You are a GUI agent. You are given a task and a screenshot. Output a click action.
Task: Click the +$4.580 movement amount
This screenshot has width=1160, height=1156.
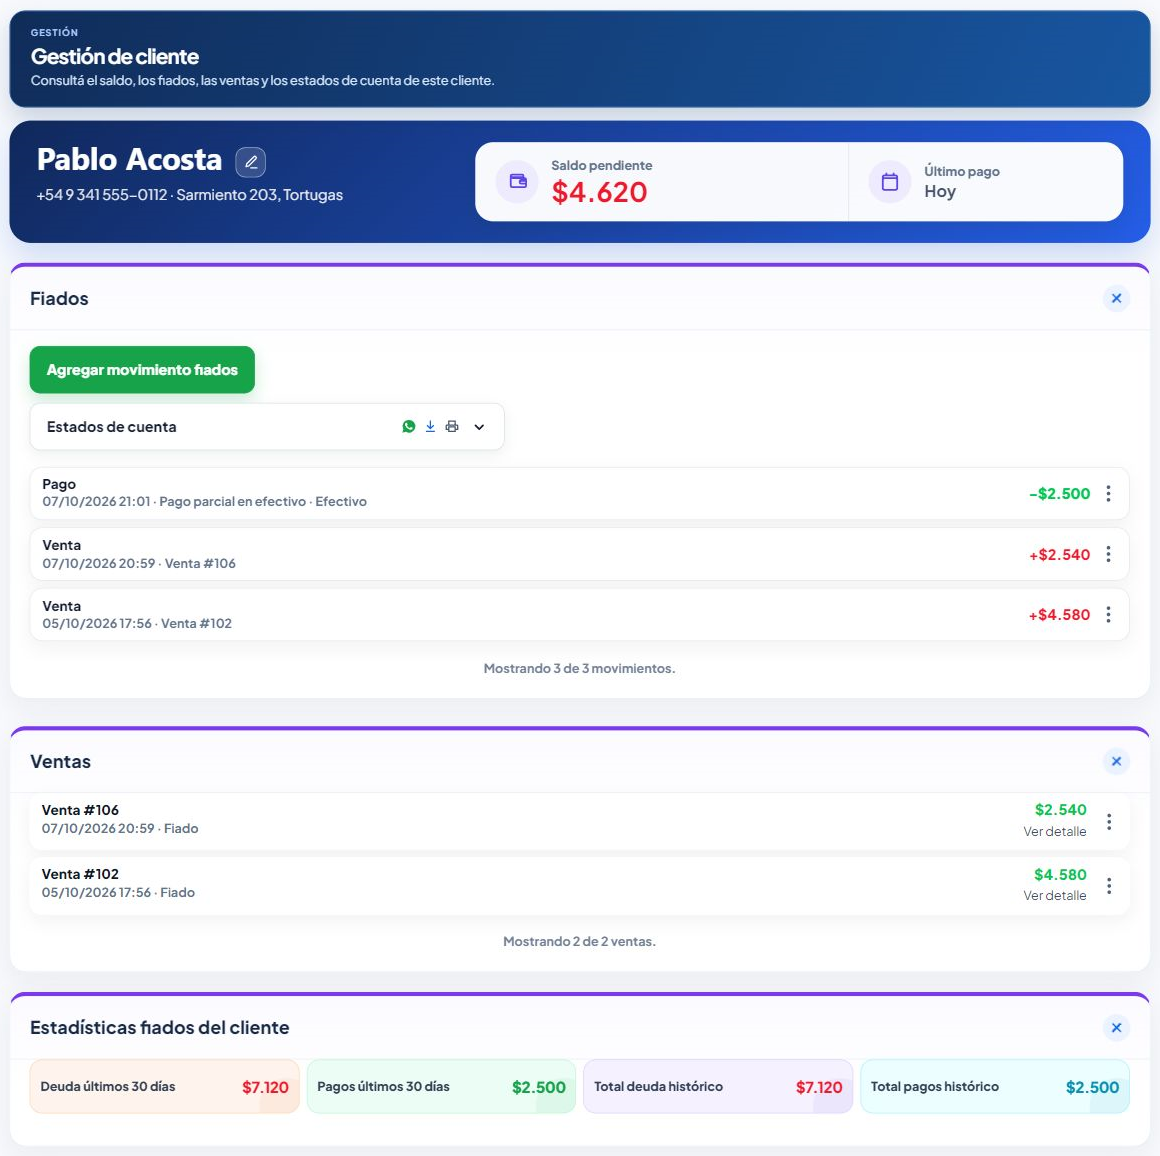click(1059, 615)
